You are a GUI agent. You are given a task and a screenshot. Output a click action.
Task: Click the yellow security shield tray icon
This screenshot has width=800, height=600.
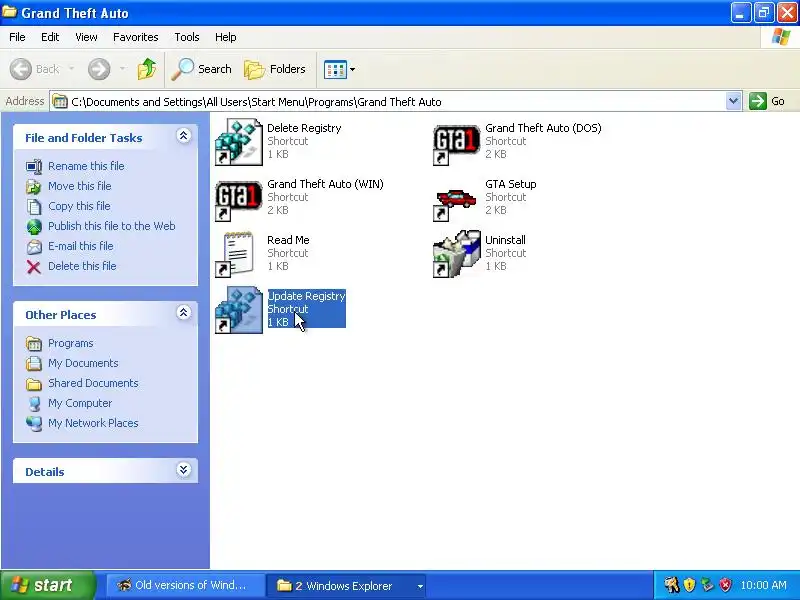pos(689,585)
